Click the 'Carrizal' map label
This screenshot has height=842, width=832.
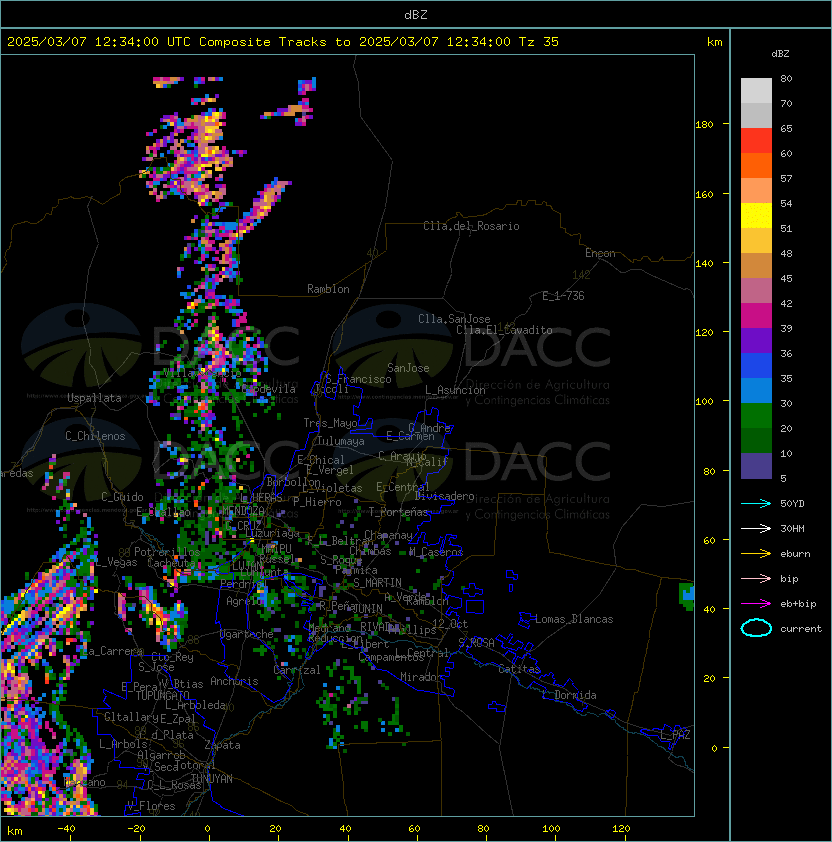297,670
